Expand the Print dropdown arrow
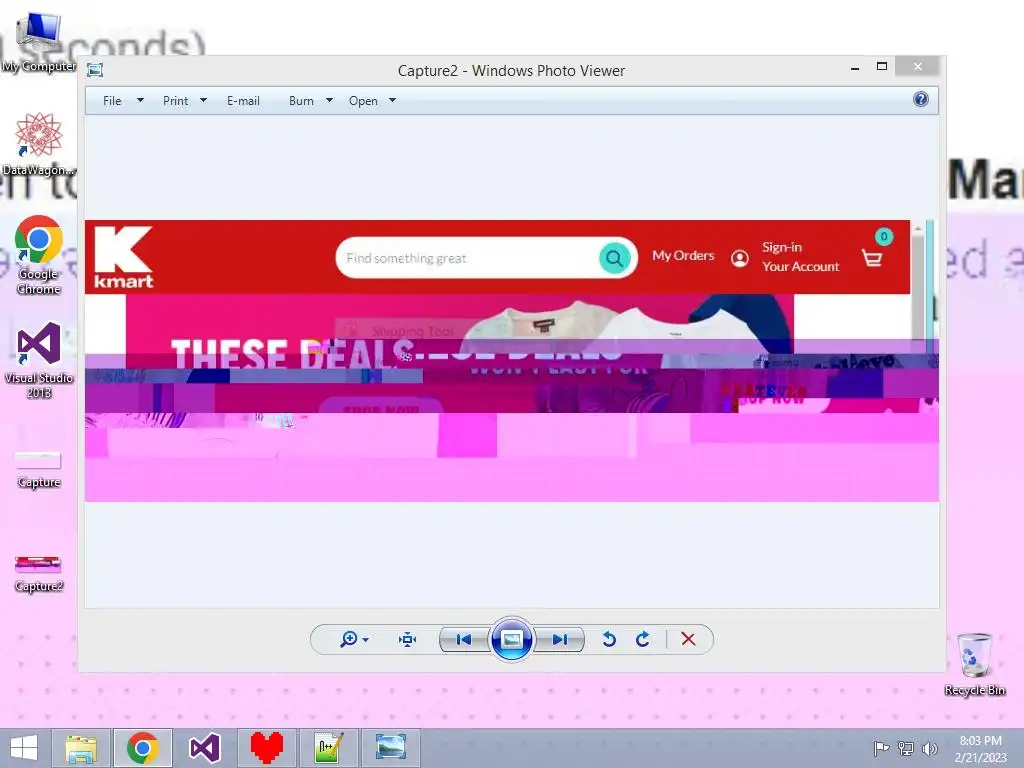The width and height of the screenshot is (1024, 768). click(203, 101)
